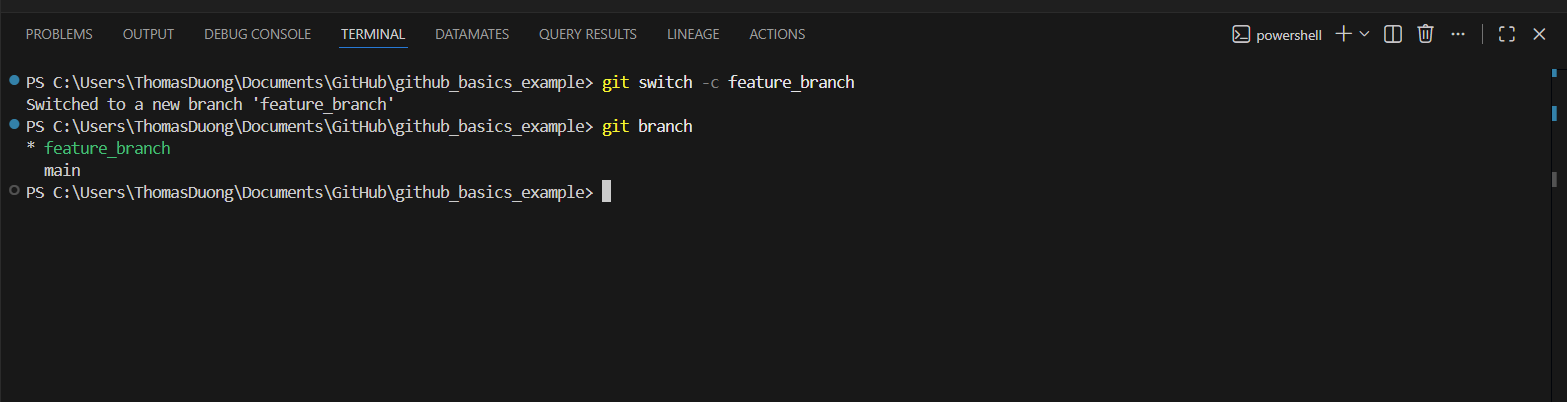
Task: Click the blue dot beside git branch command
Action: point(13,125)
